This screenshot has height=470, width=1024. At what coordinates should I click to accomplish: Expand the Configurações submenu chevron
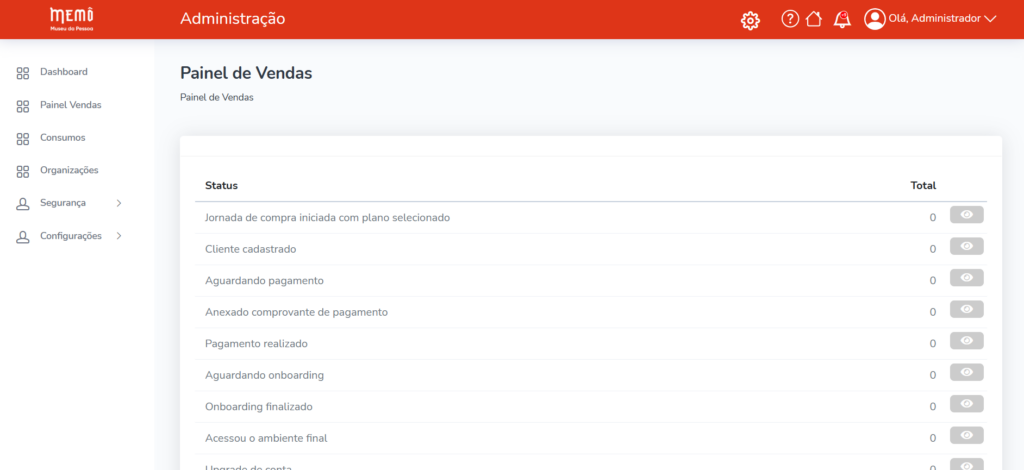pos(119,236)
